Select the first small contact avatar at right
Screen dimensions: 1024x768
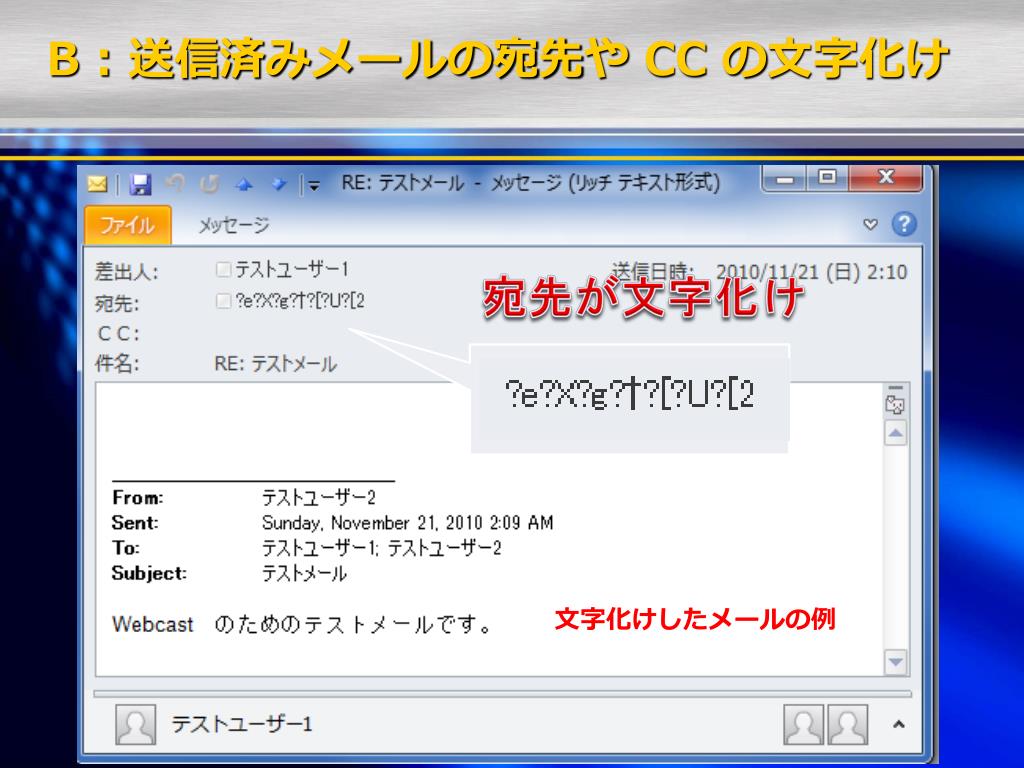tap(803, 724)
